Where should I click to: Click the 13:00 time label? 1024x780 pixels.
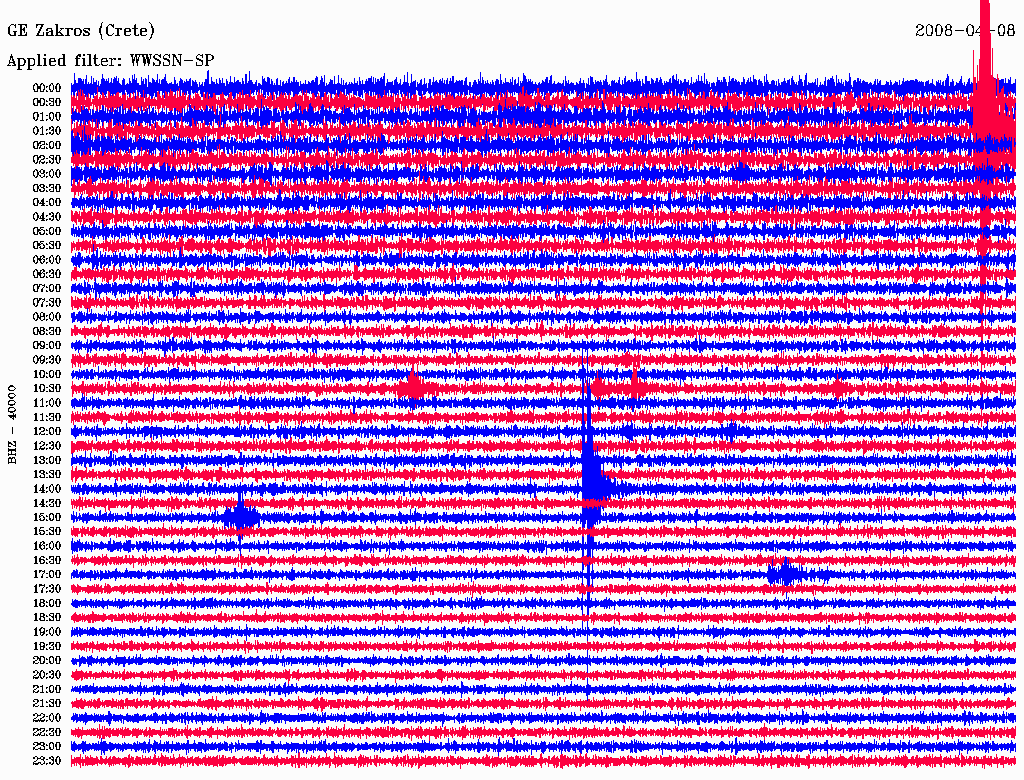pyautogui.click(x=47, y=460)
